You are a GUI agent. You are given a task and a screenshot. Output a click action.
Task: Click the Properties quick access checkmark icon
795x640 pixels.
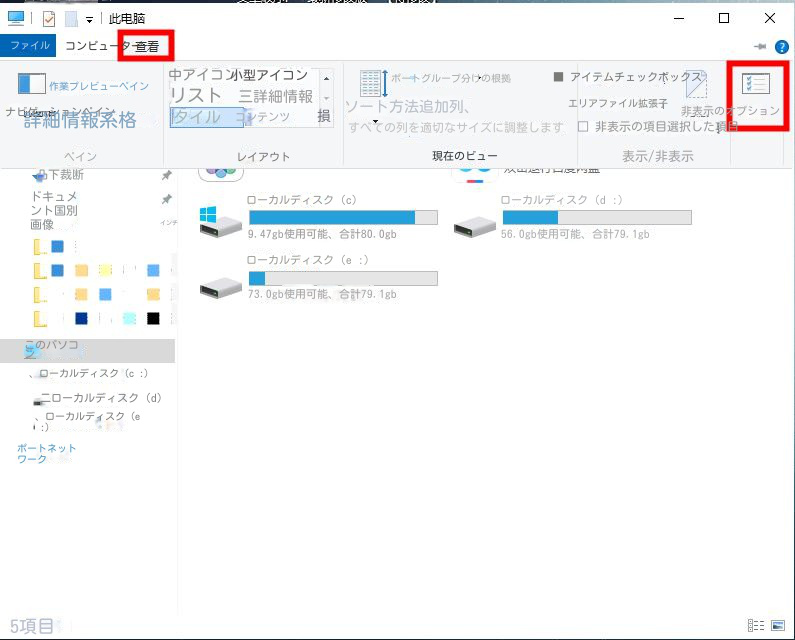(x=49, y=19)
